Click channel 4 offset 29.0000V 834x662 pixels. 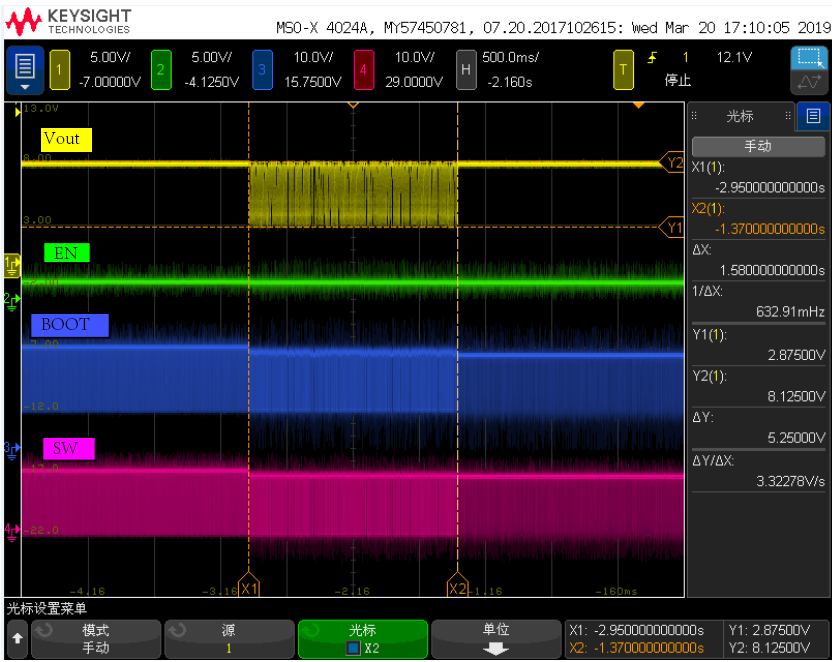point(414,82)
